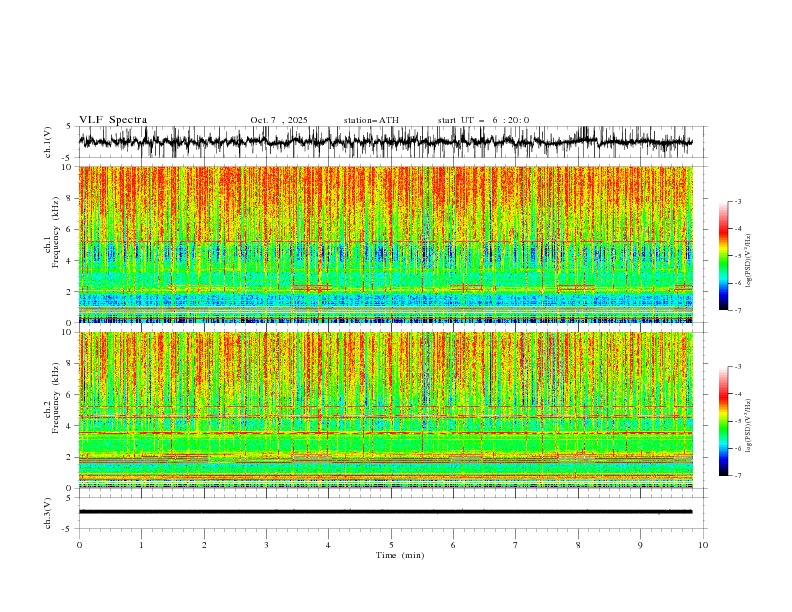Click the "station=ATH" label
The width and height of the screenshot is (792, 612).
pyautogui.click(x=371, y=120)
